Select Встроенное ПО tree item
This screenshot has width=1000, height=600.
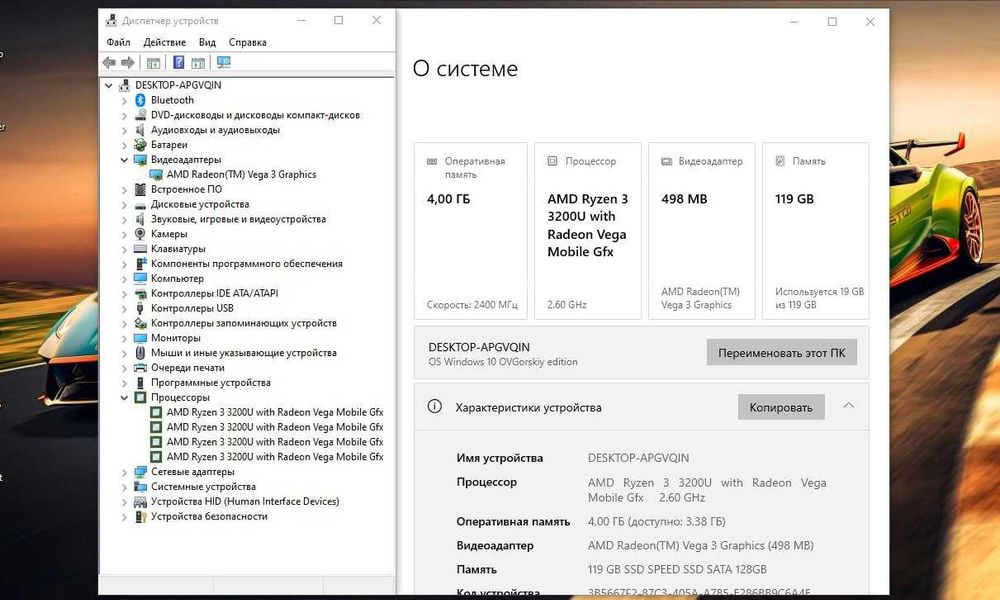[186, 189]
